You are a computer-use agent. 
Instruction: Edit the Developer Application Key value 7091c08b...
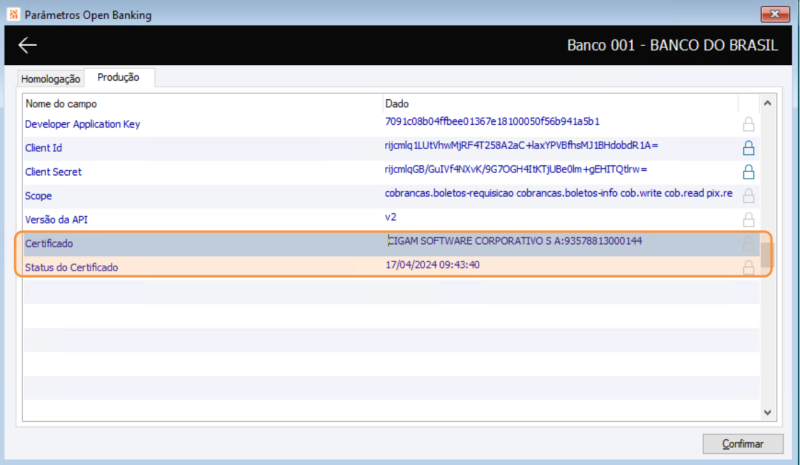[492, 121]
